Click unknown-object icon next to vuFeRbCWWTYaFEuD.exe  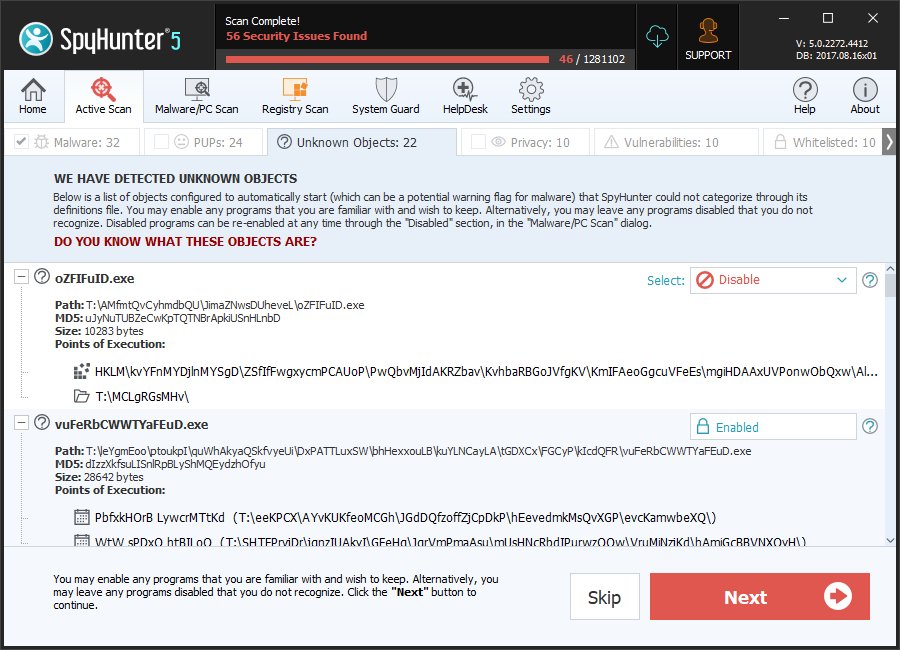point(42,423)
